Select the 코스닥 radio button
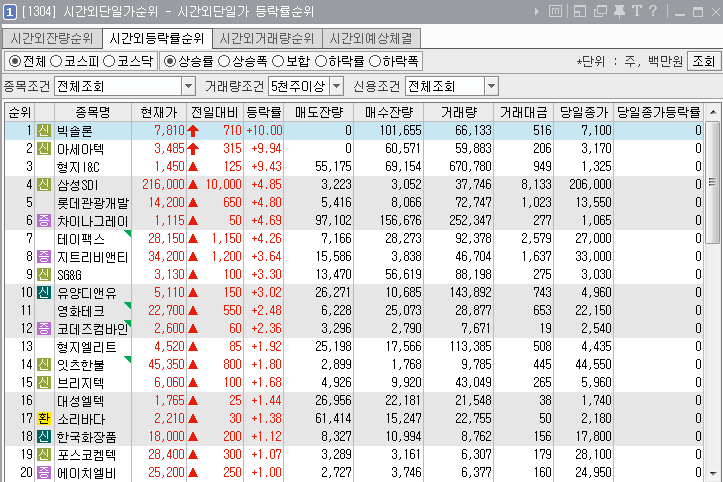 pyautogui.click(x=109, y=61)
